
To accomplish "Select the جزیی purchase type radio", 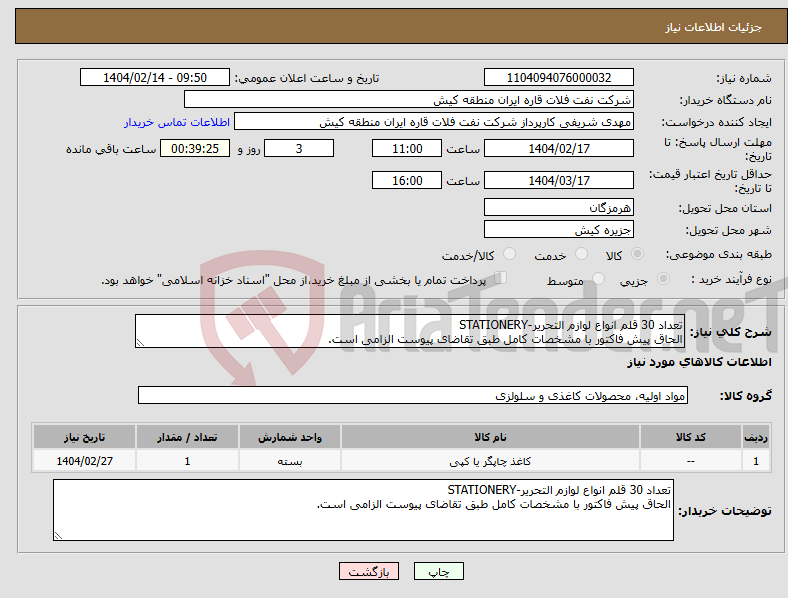I will (663, 278).
